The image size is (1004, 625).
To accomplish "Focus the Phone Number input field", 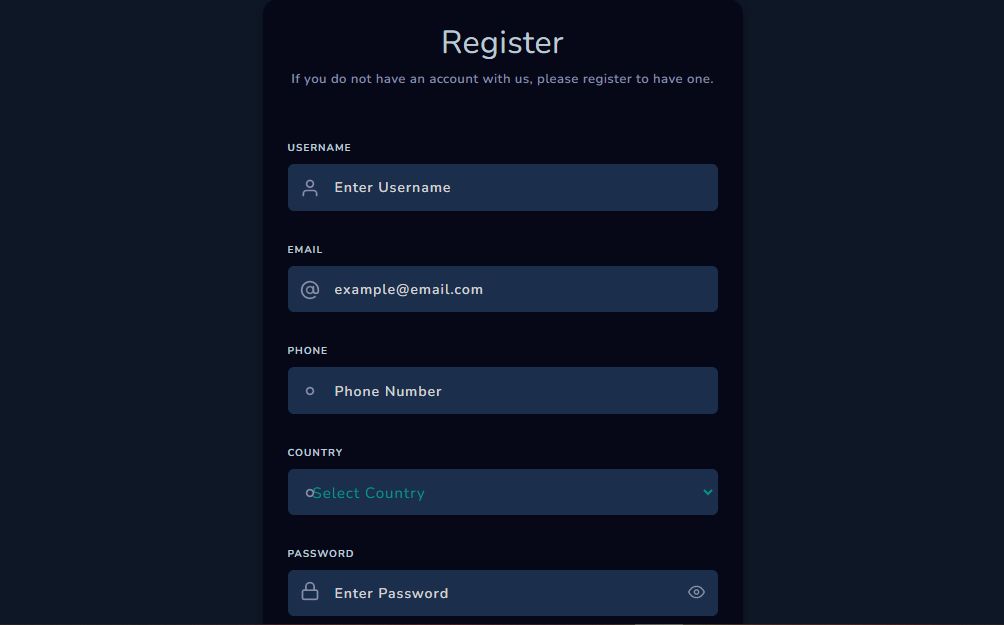I will tap(520, 391).
